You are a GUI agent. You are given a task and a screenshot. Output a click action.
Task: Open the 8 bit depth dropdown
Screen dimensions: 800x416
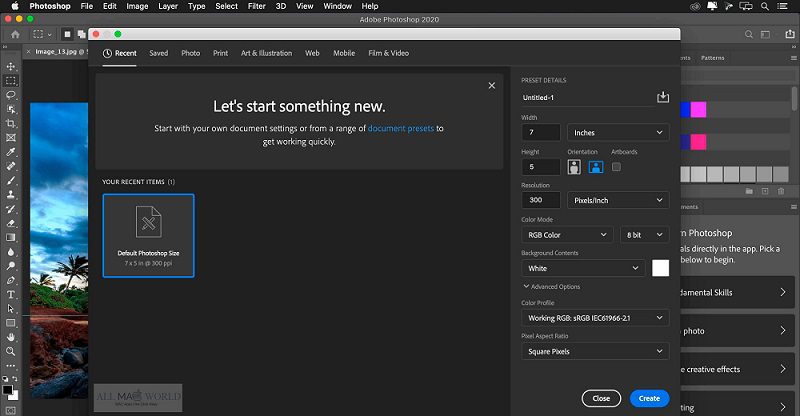point(644,235)
